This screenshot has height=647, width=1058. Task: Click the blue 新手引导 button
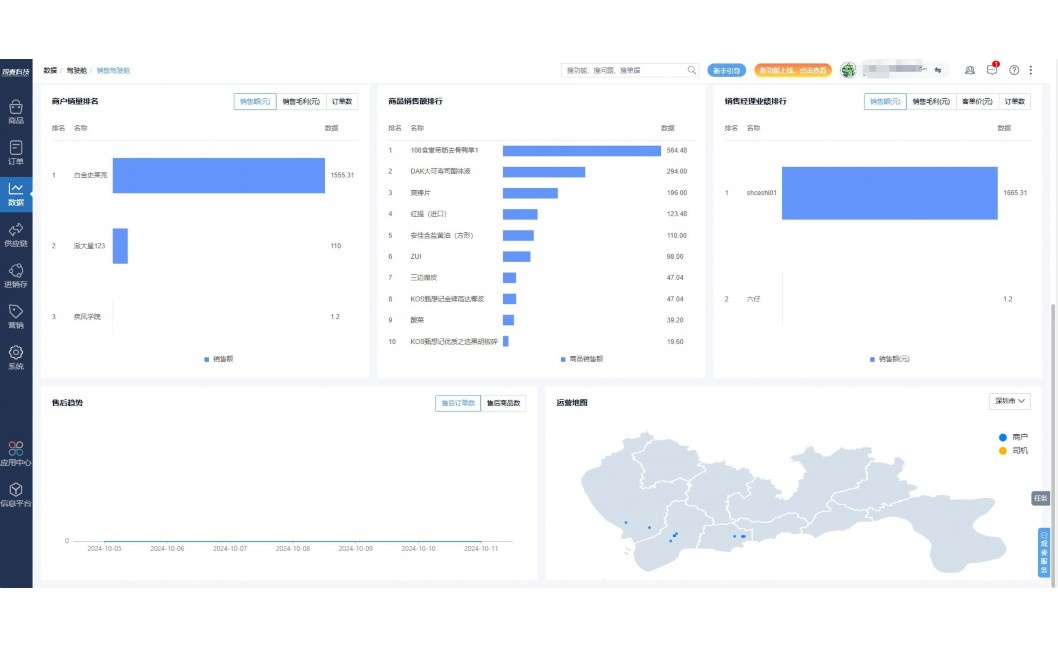point(727,70)
